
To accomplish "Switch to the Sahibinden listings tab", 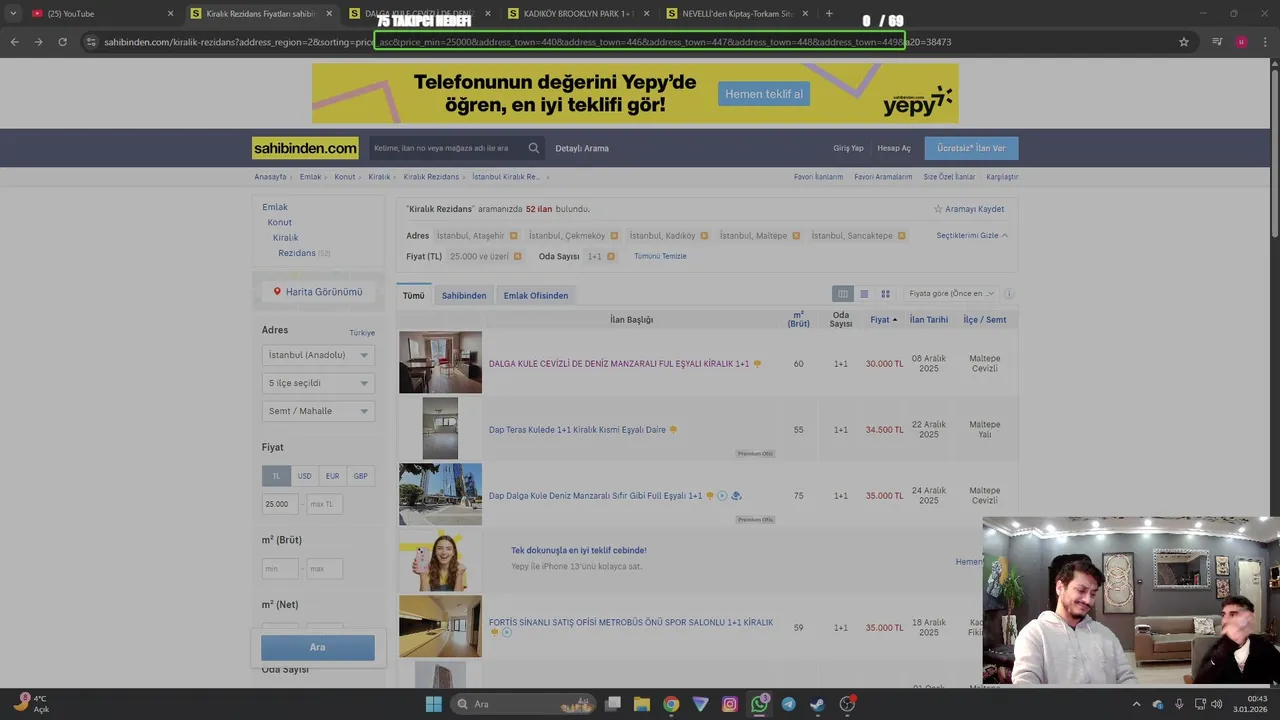I will point(464,296).
